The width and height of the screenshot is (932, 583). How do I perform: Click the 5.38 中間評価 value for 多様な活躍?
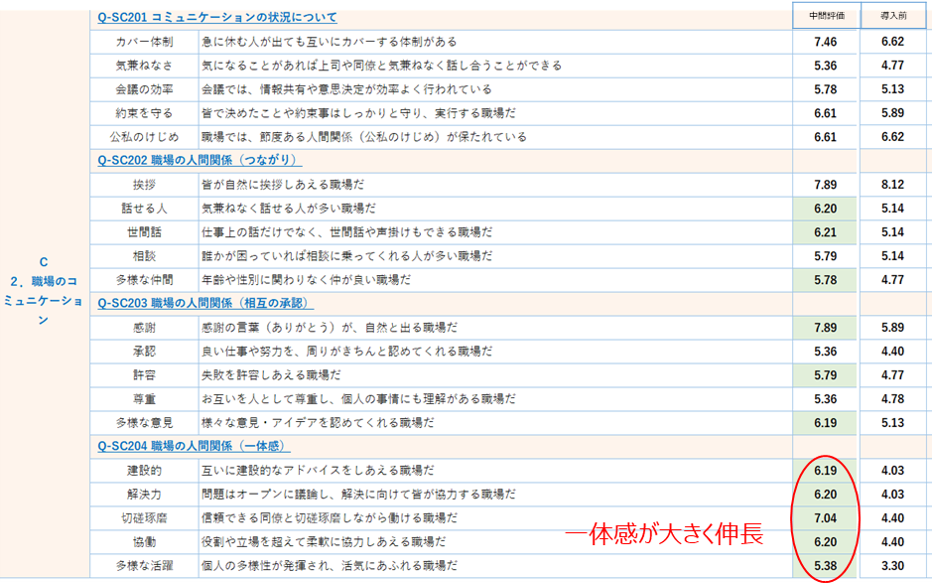point(826,566)
